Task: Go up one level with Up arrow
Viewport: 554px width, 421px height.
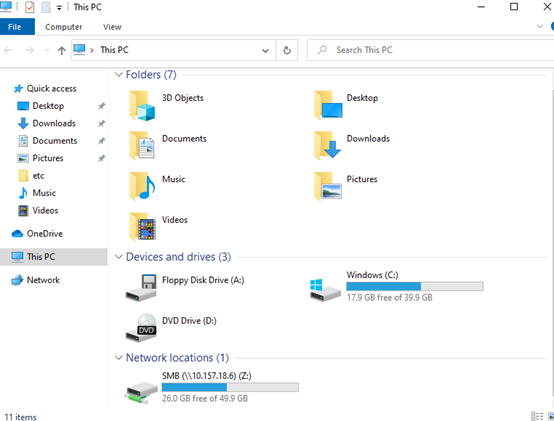Action: click(x=61, y=51)
